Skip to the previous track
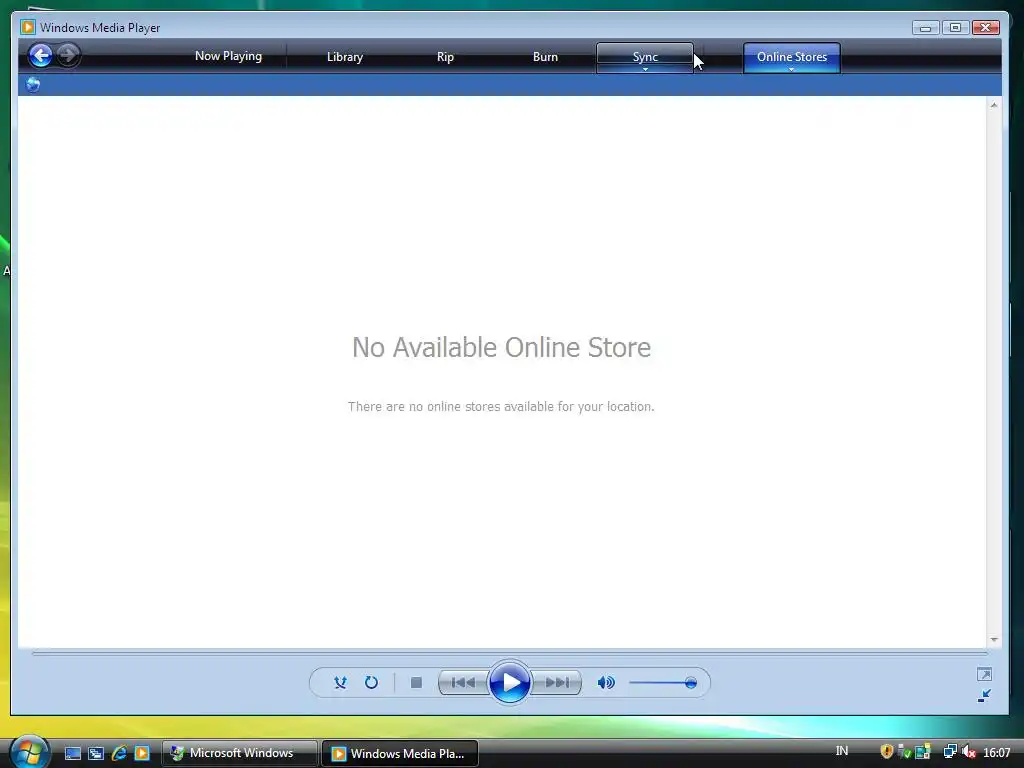This screenshot has width=1024, height=768. (464, 682)
